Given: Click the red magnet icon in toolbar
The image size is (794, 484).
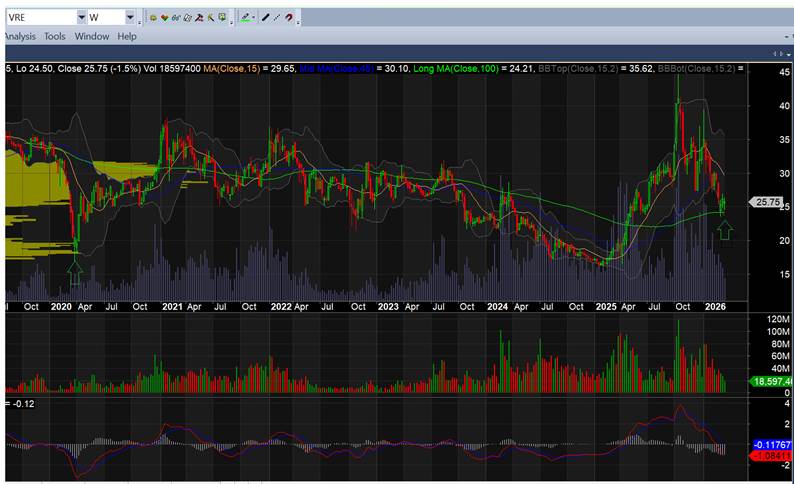Looking at the screenshot, I should pyautogui.click(x=290, y=18).
